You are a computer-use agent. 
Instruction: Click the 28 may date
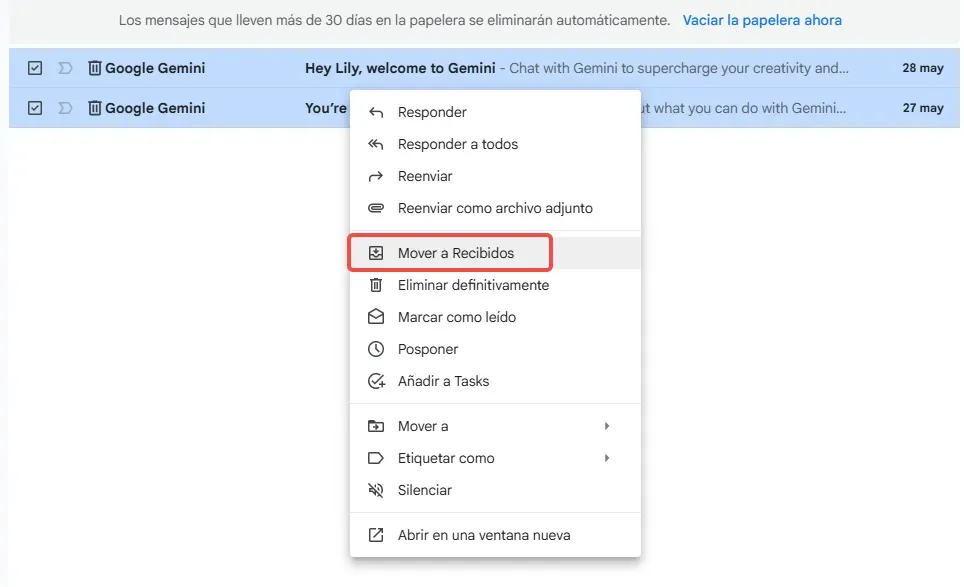pyautogui.click(x=923, y=68)
